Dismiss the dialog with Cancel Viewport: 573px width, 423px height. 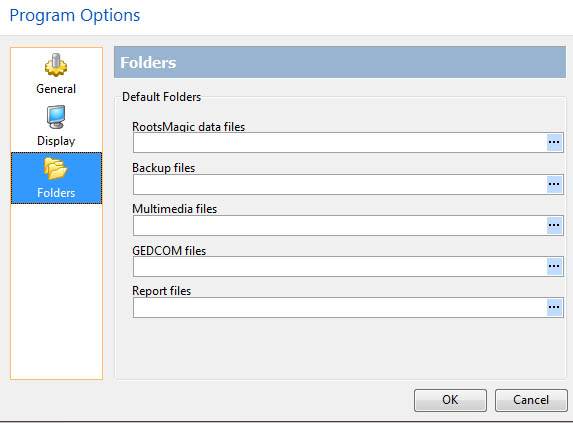point(531,400)
